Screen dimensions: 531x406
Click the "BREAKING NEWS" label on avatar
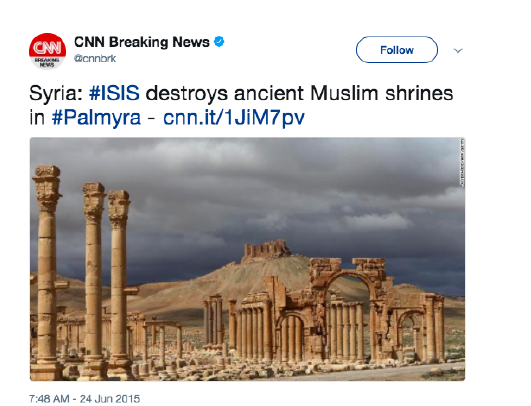(47, 62)
